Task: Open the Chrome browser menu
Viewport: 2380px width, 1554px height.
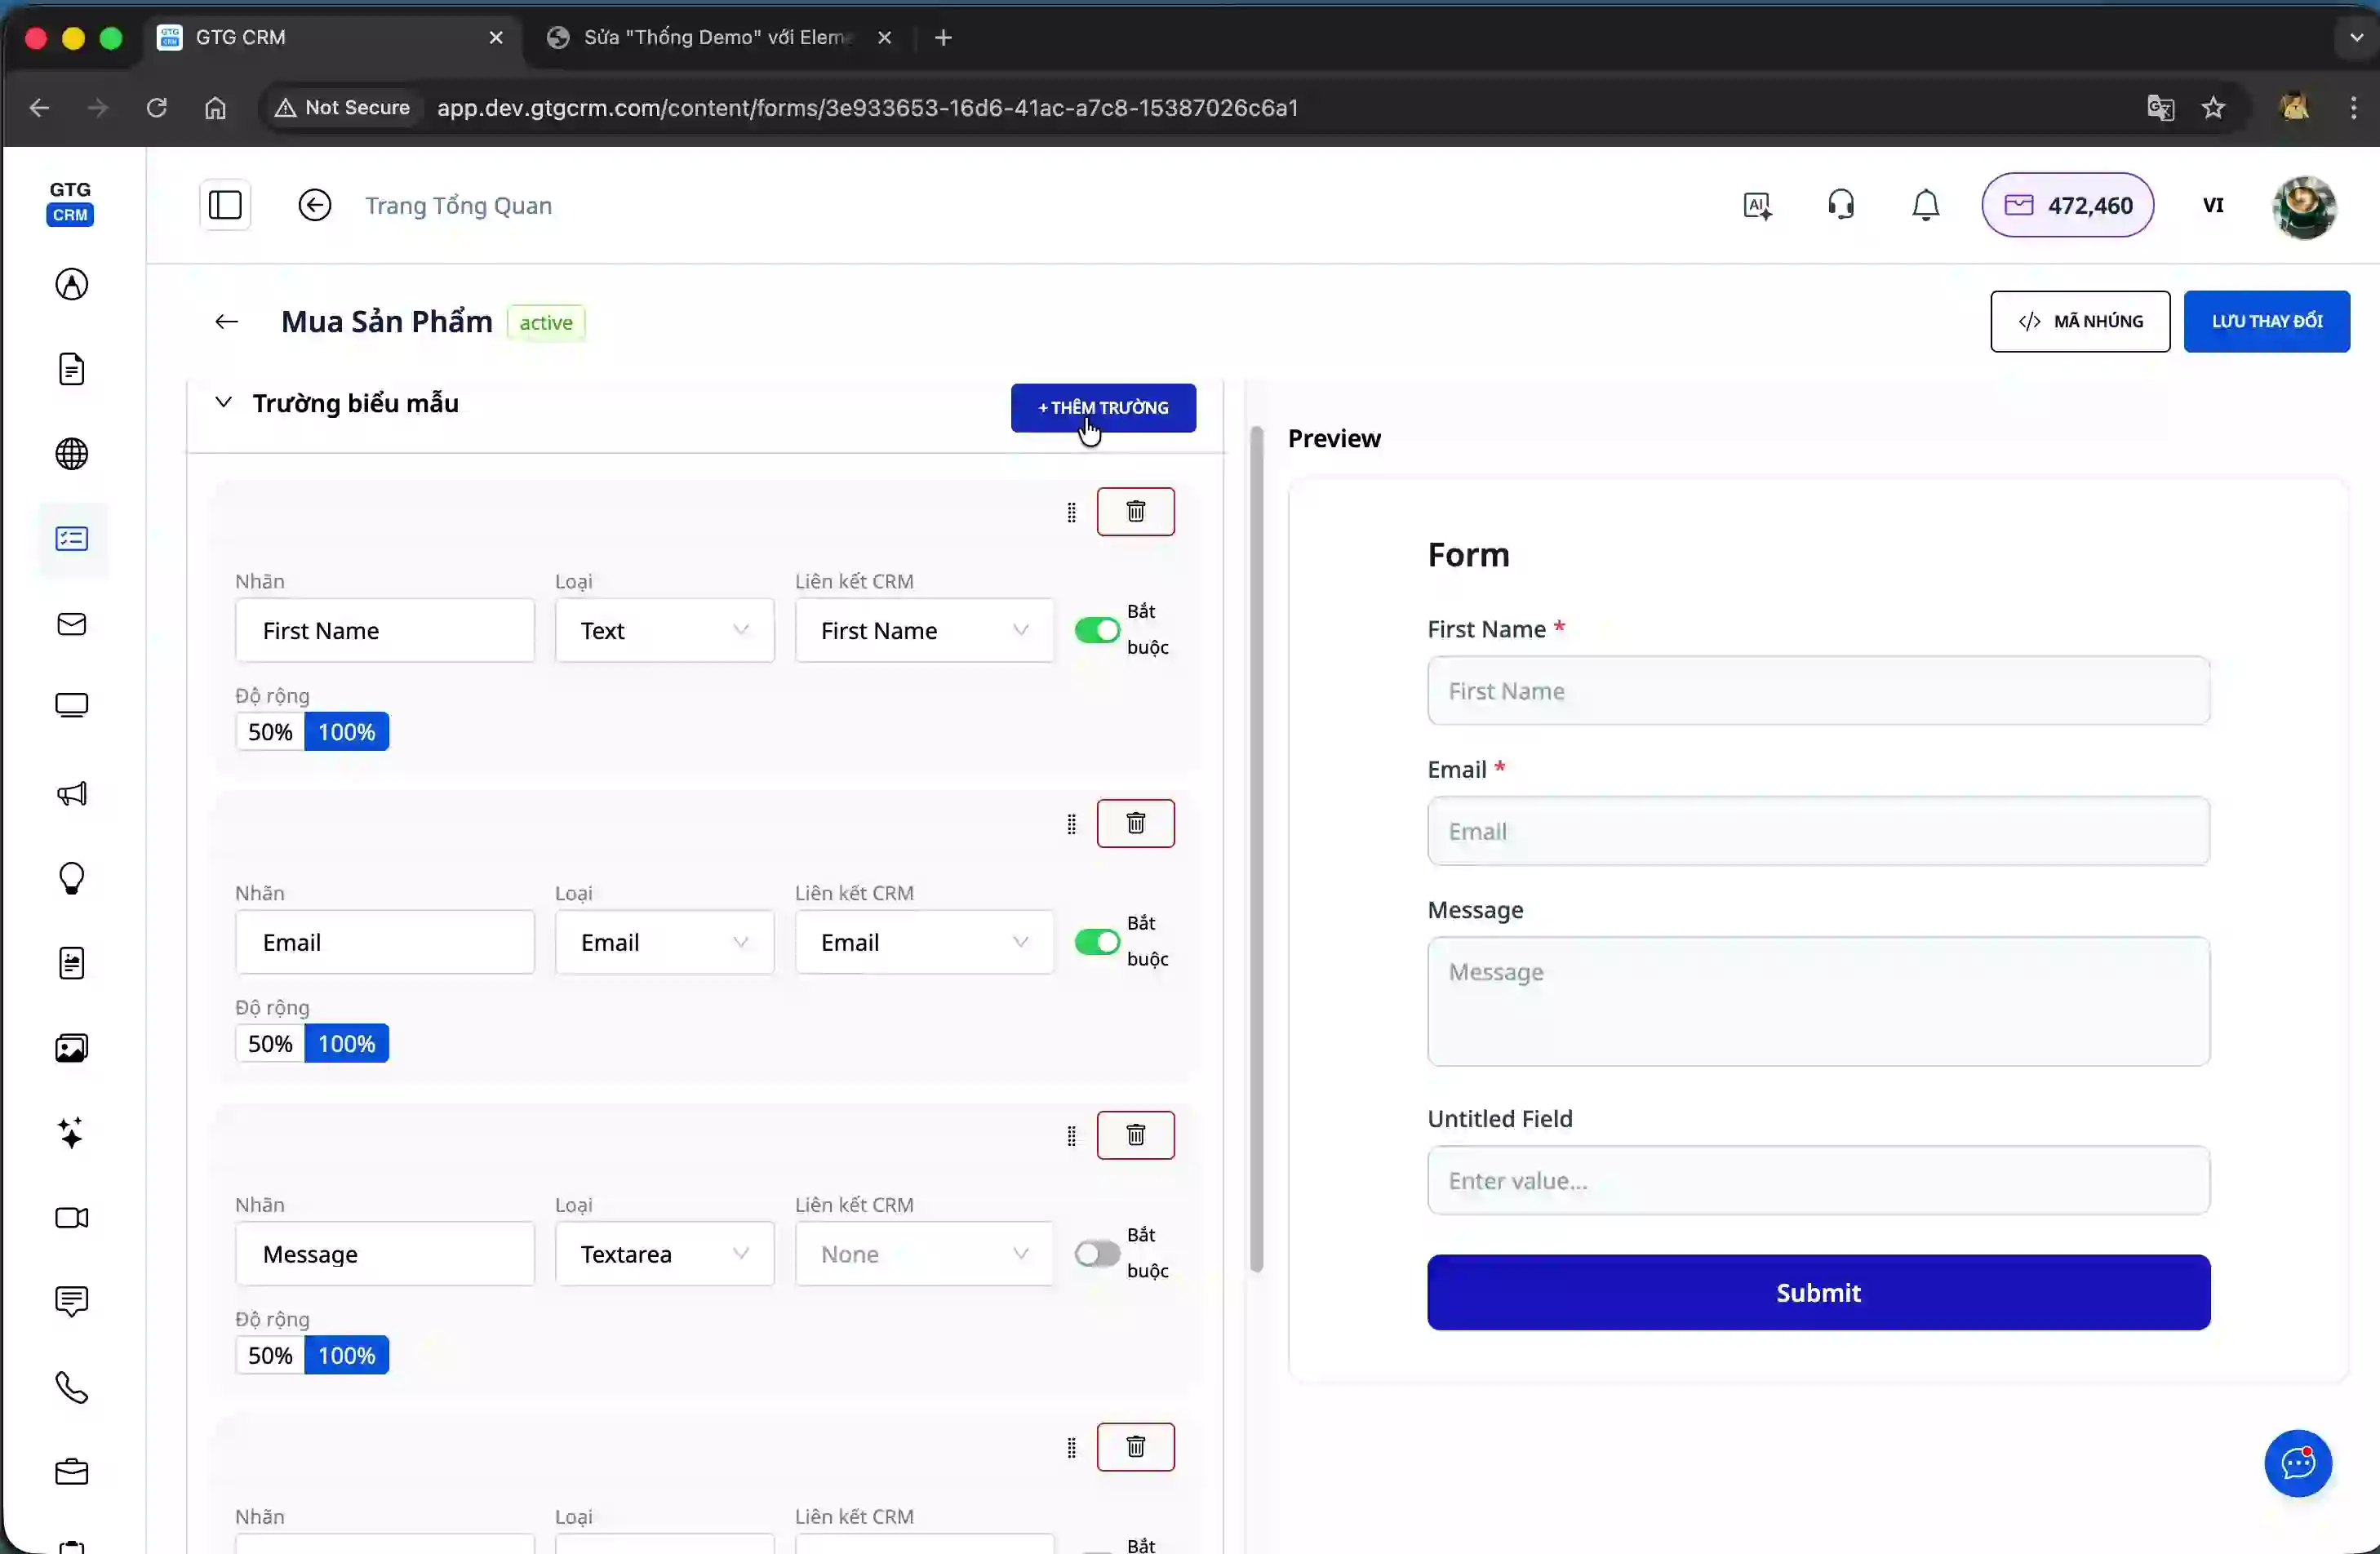Action: [2354, 107]
